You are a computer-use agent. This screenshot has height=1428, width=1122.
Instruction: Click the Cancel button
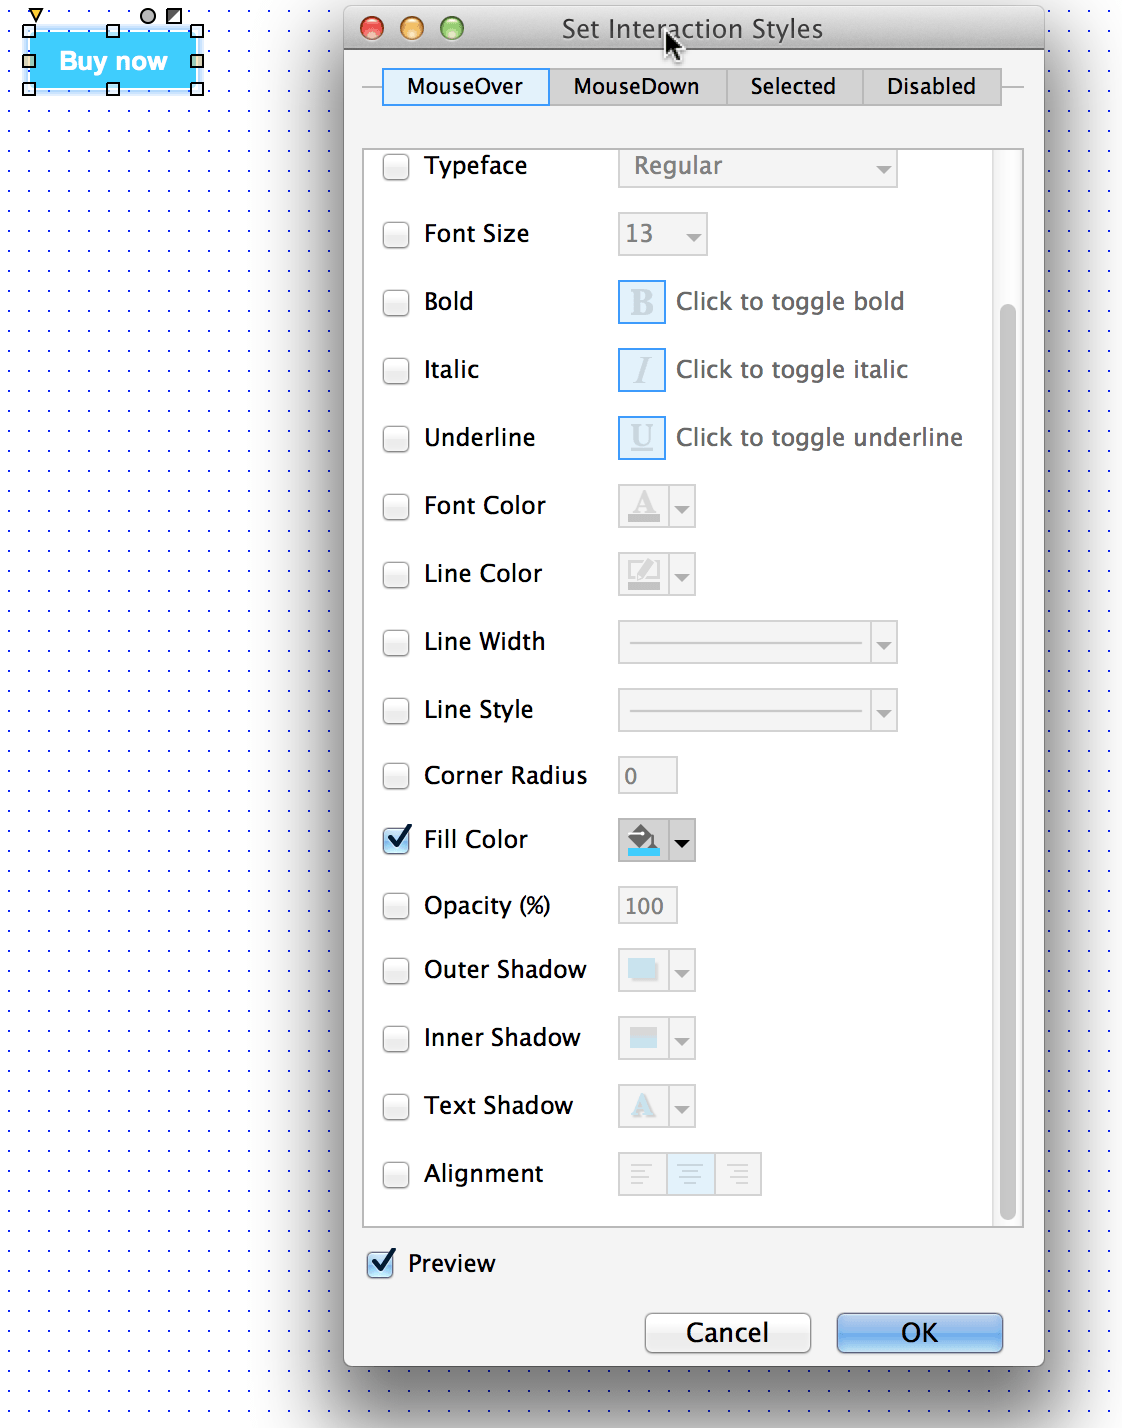(727, 1333)
